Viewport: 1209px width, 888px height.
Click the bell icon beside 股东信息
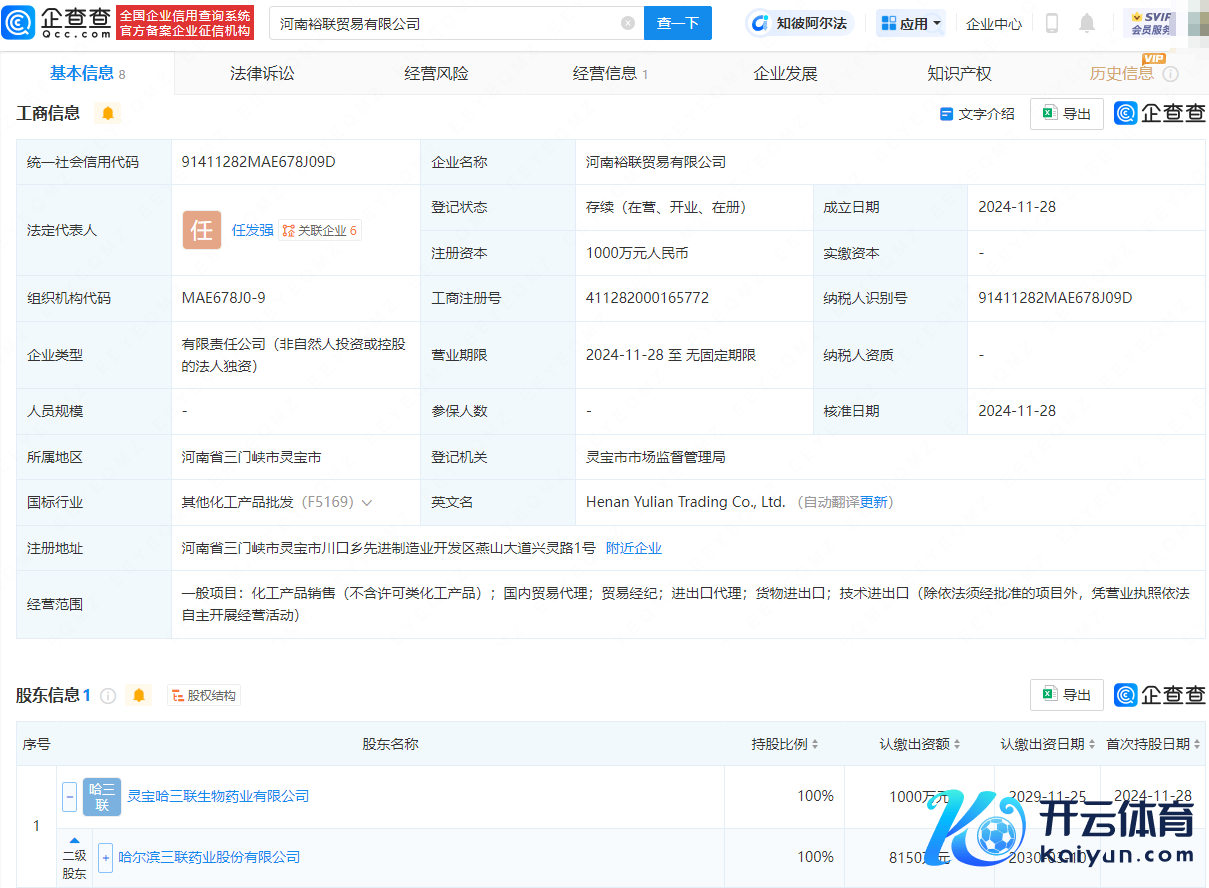[x=139, y=695]
